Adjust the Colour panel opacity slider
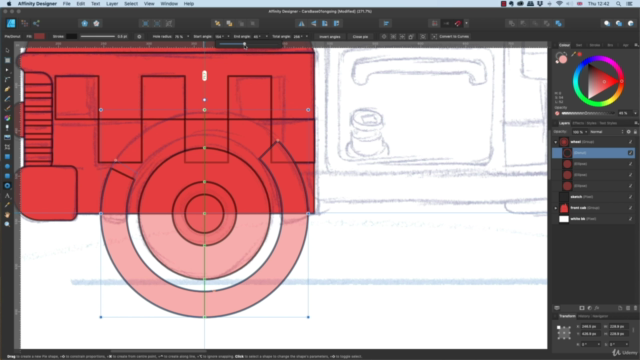 pyautogui.click(x=588, y=113)
